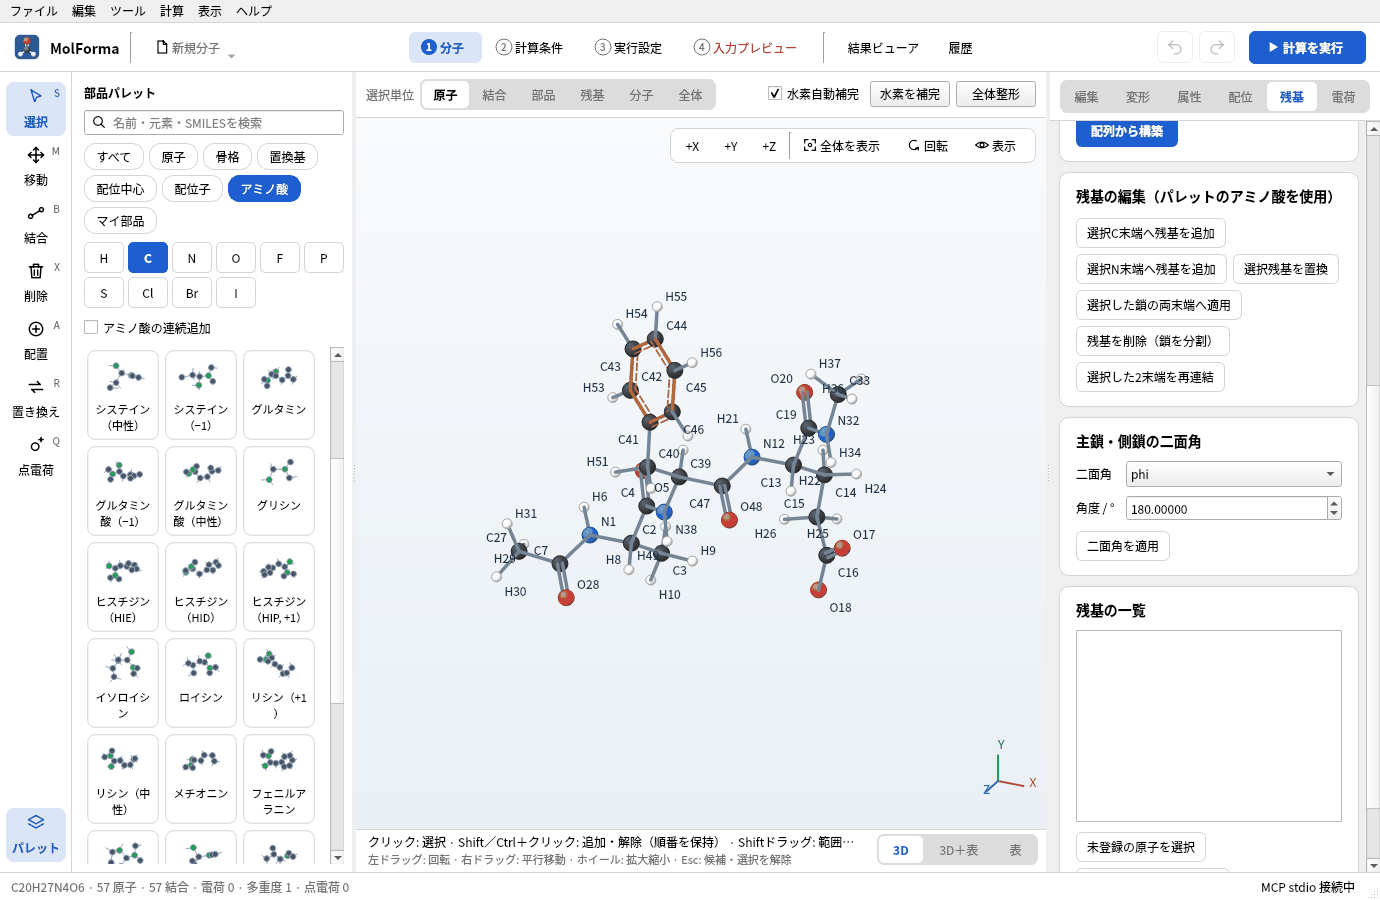This screenshot has width=1380, height=900.
Task: Click the redo arrow button
Action: point(1217,48)
